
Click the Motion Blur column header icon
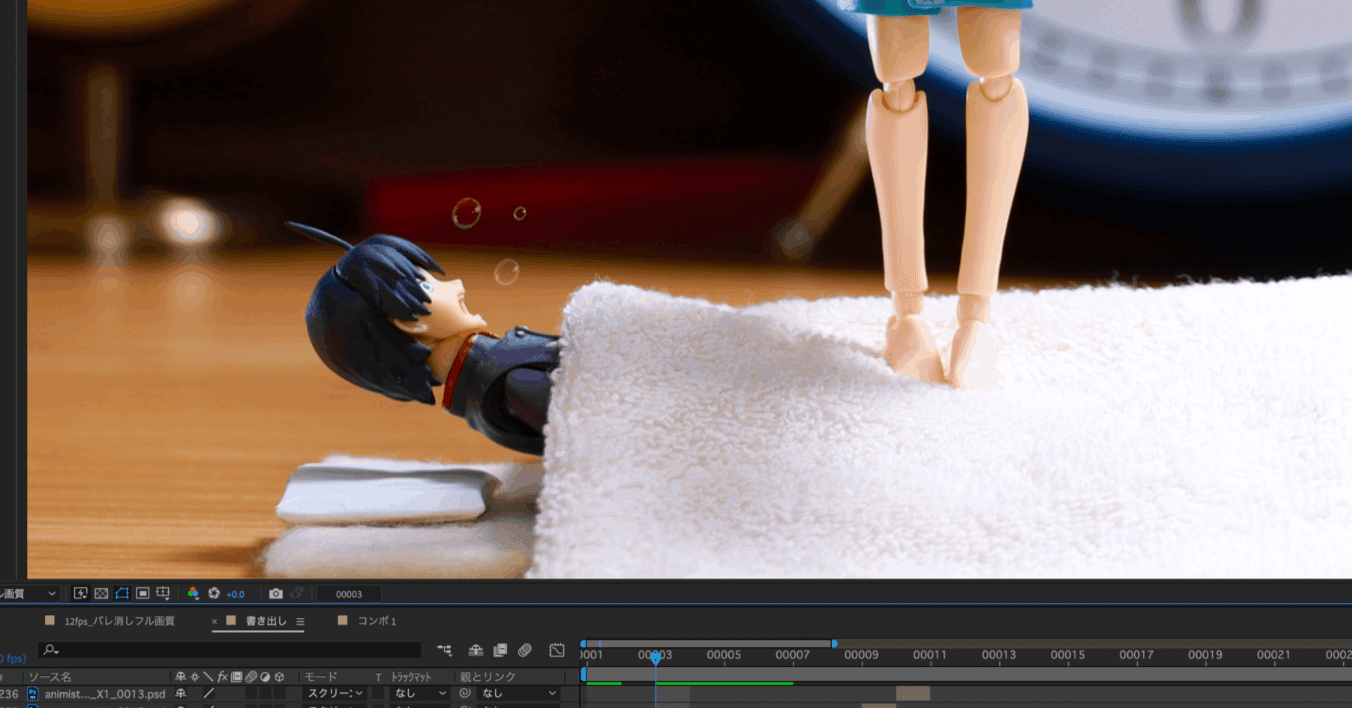pos(251,677)
